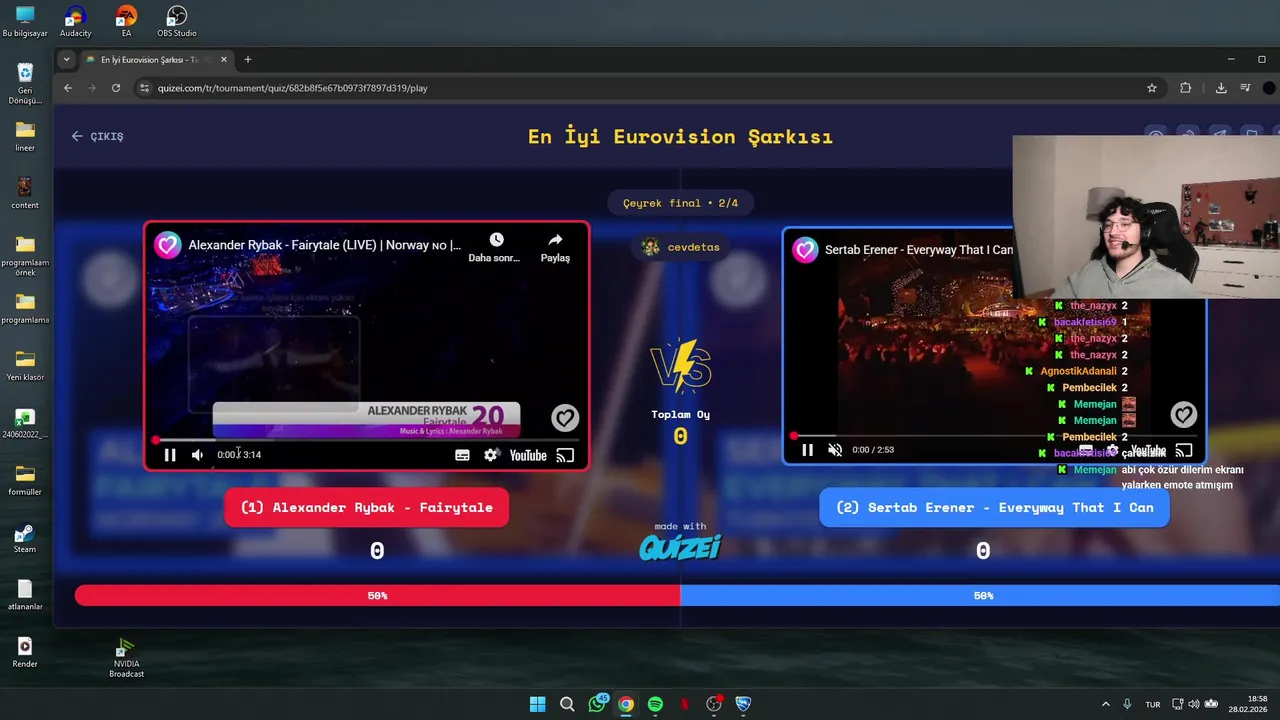The width and height of the screenshot is (1280, 720).
Task: Toggle subtitles on the Fairytale video
Action: click(x=462, y=455)
